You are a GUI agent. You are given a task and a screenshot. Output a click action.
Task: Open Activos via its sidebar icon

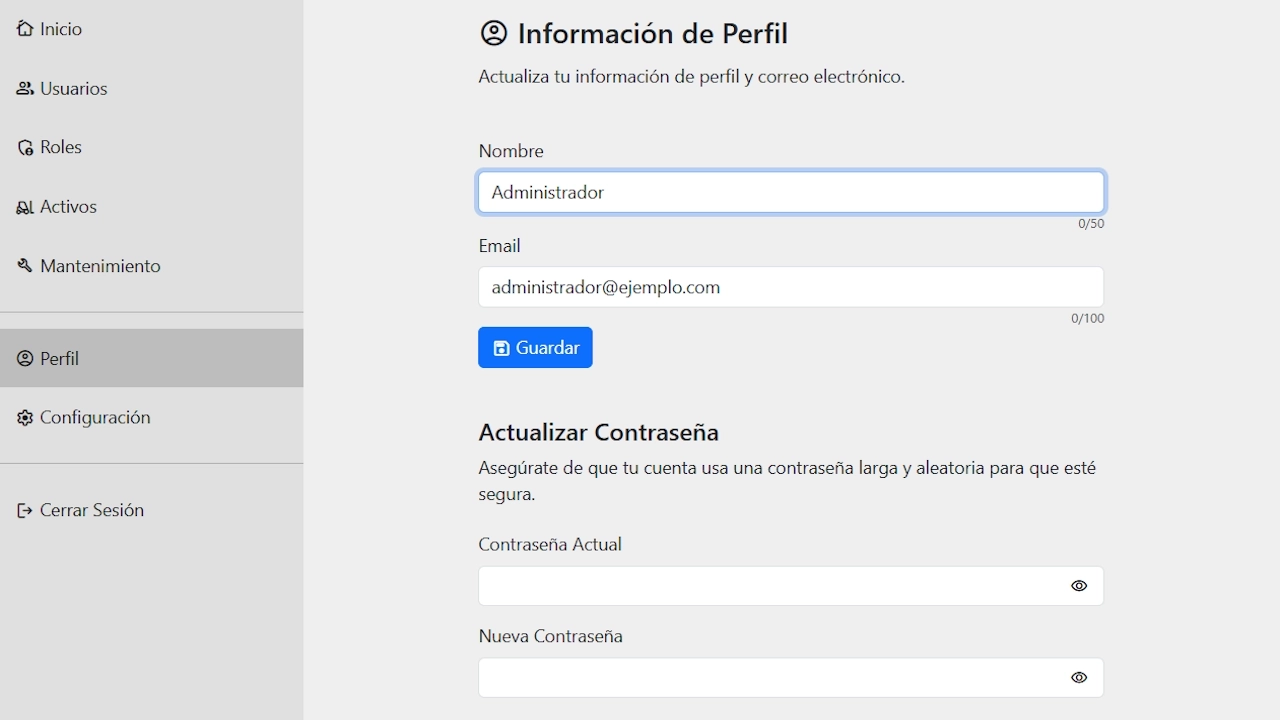click(x=24, y=207)
